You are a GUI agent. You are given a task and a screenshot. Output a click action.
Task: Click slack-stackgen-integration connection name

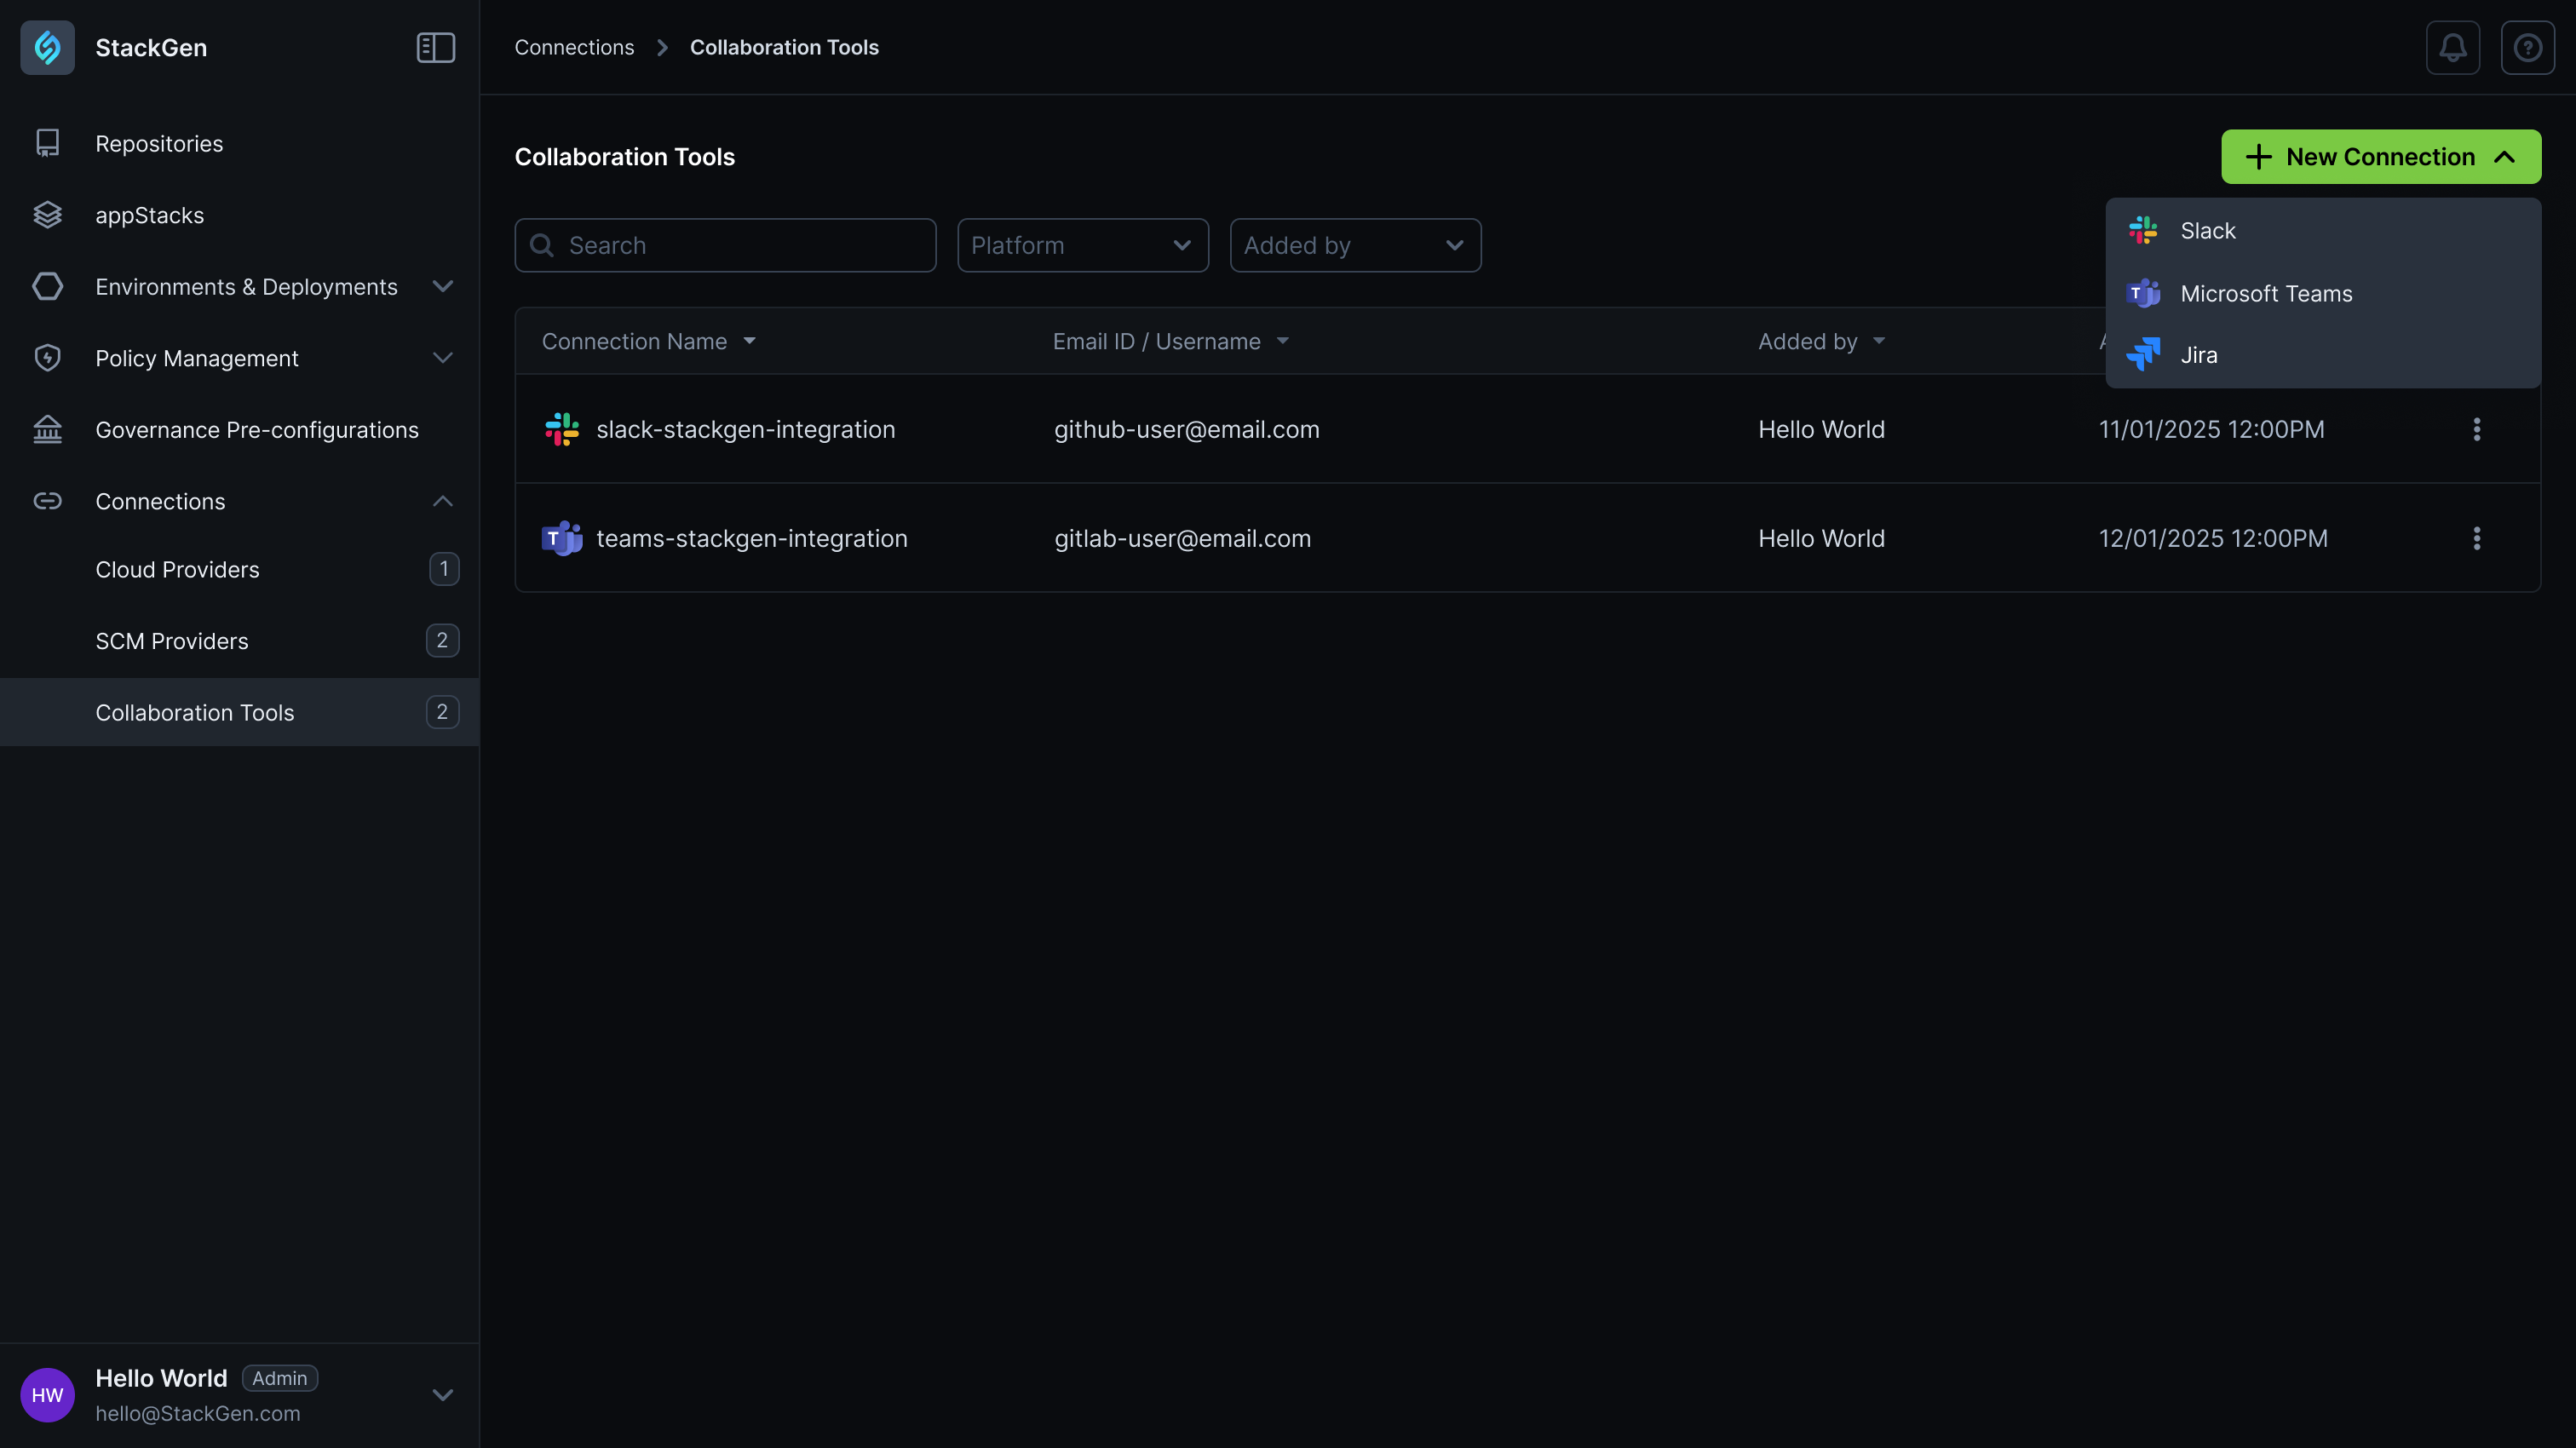pyautogui.click(x=746, y=429)
